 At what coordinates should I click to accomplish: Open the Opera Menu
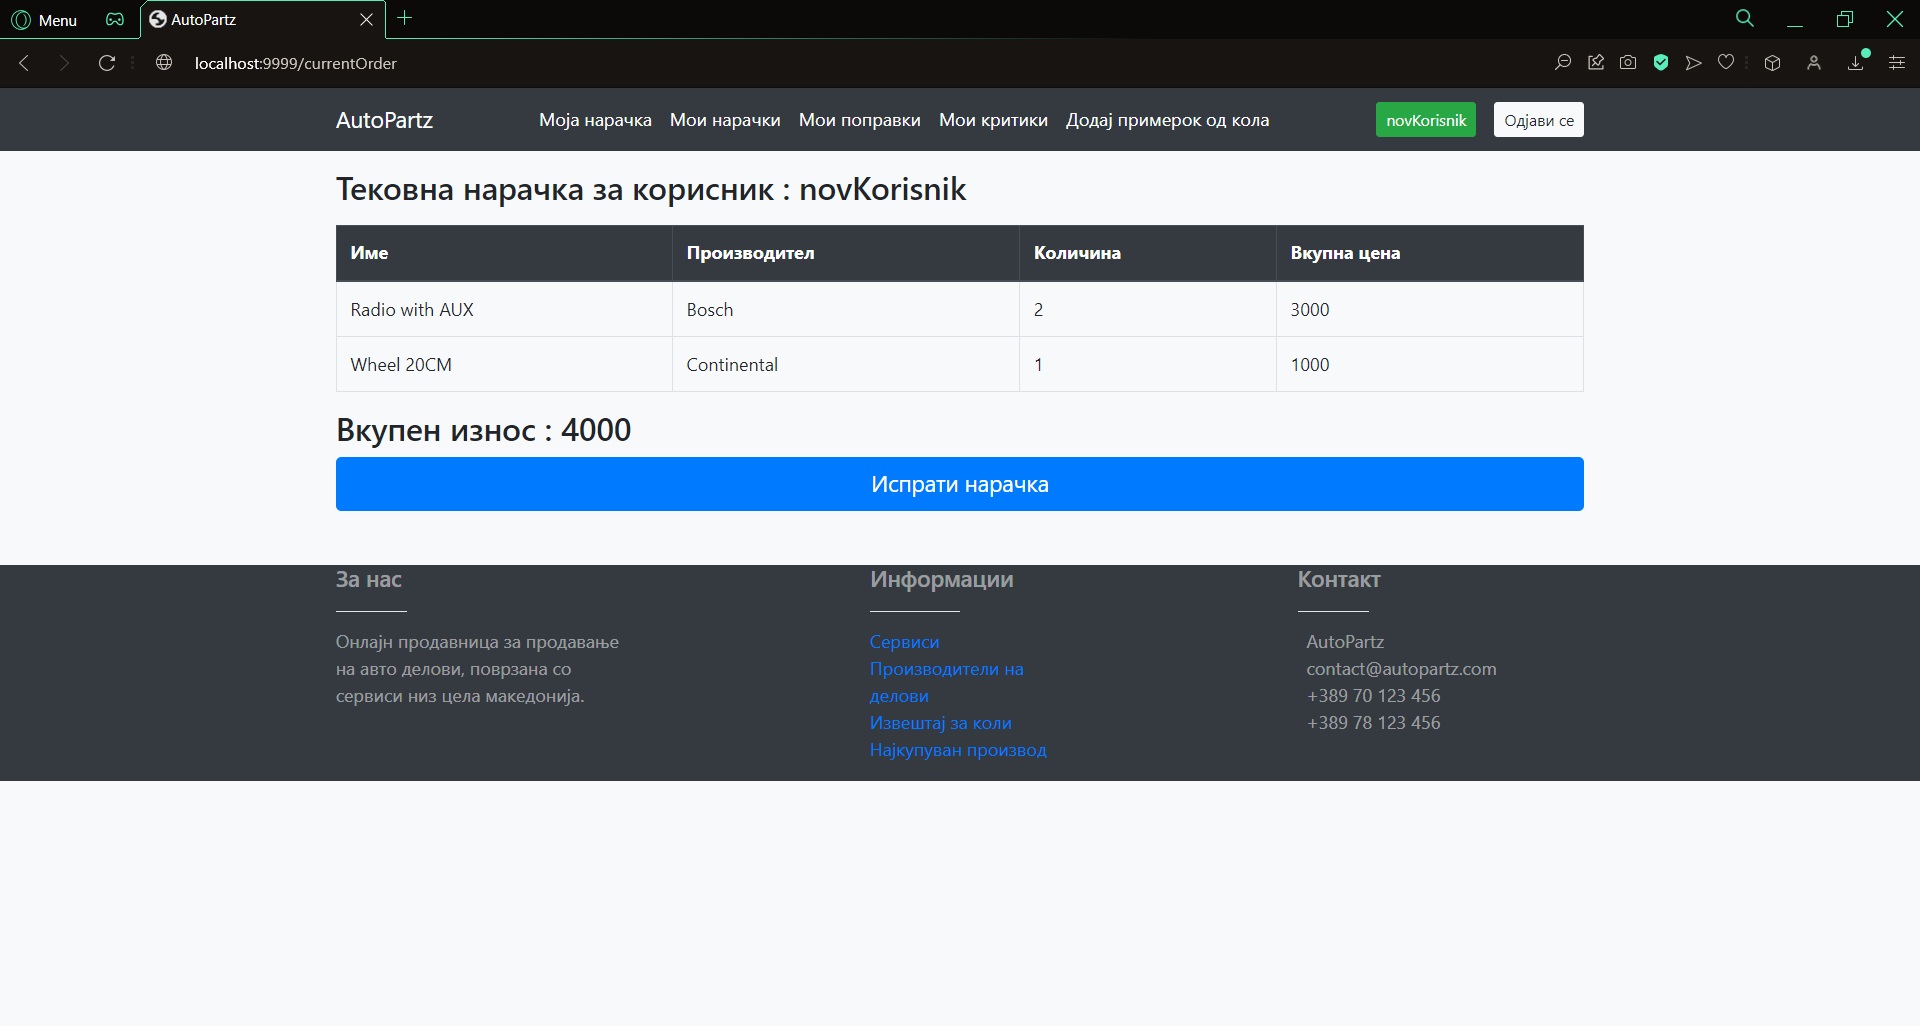[x=45, y=19]
